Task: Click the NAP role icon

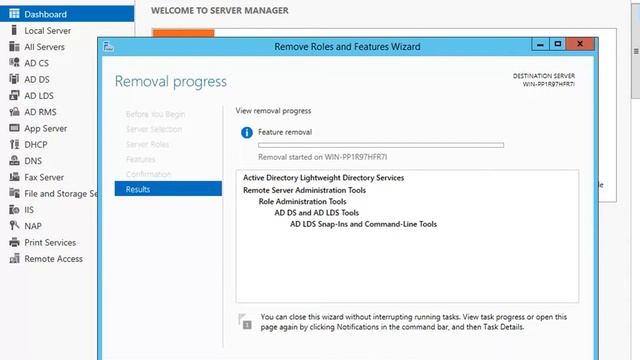Action: (14, 226)
